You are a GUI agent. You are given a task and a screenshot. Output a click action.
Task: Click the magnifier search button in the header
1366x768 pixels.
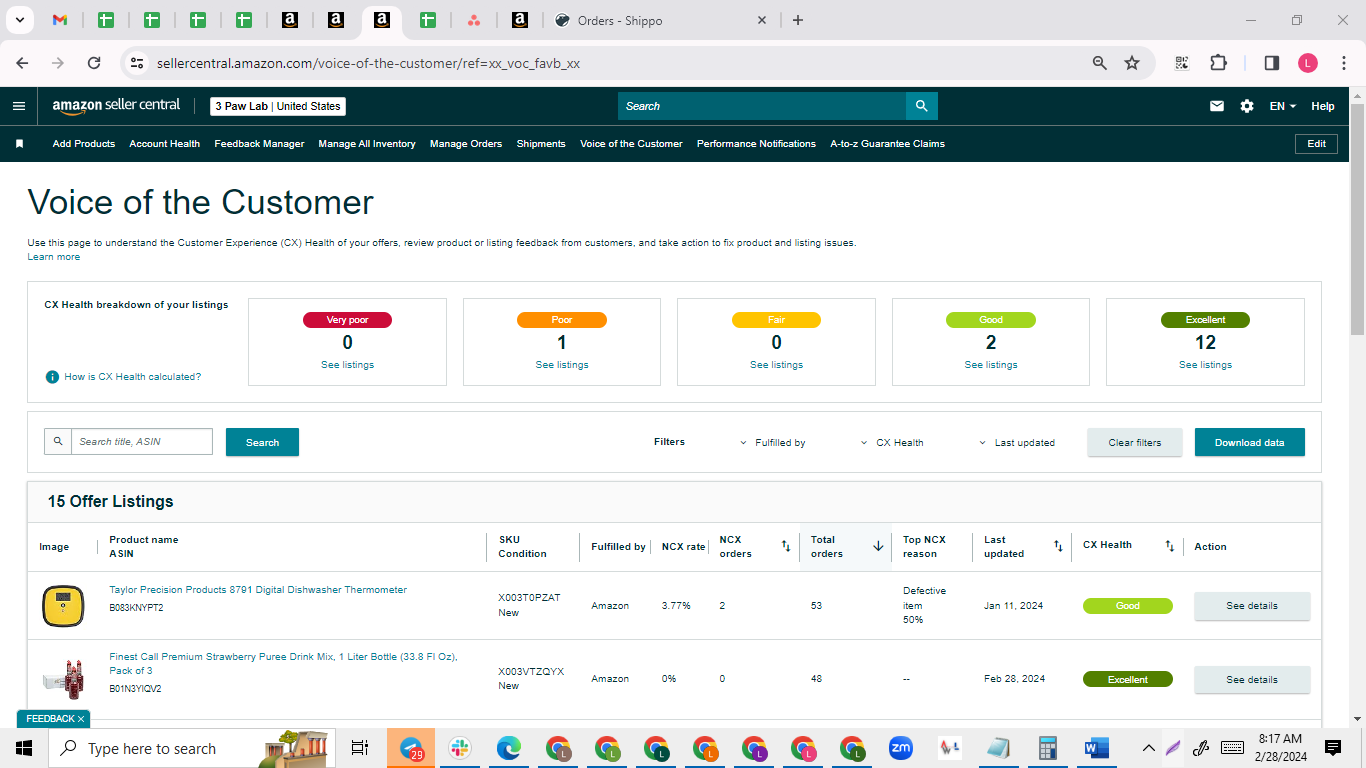tap(921, 106)
